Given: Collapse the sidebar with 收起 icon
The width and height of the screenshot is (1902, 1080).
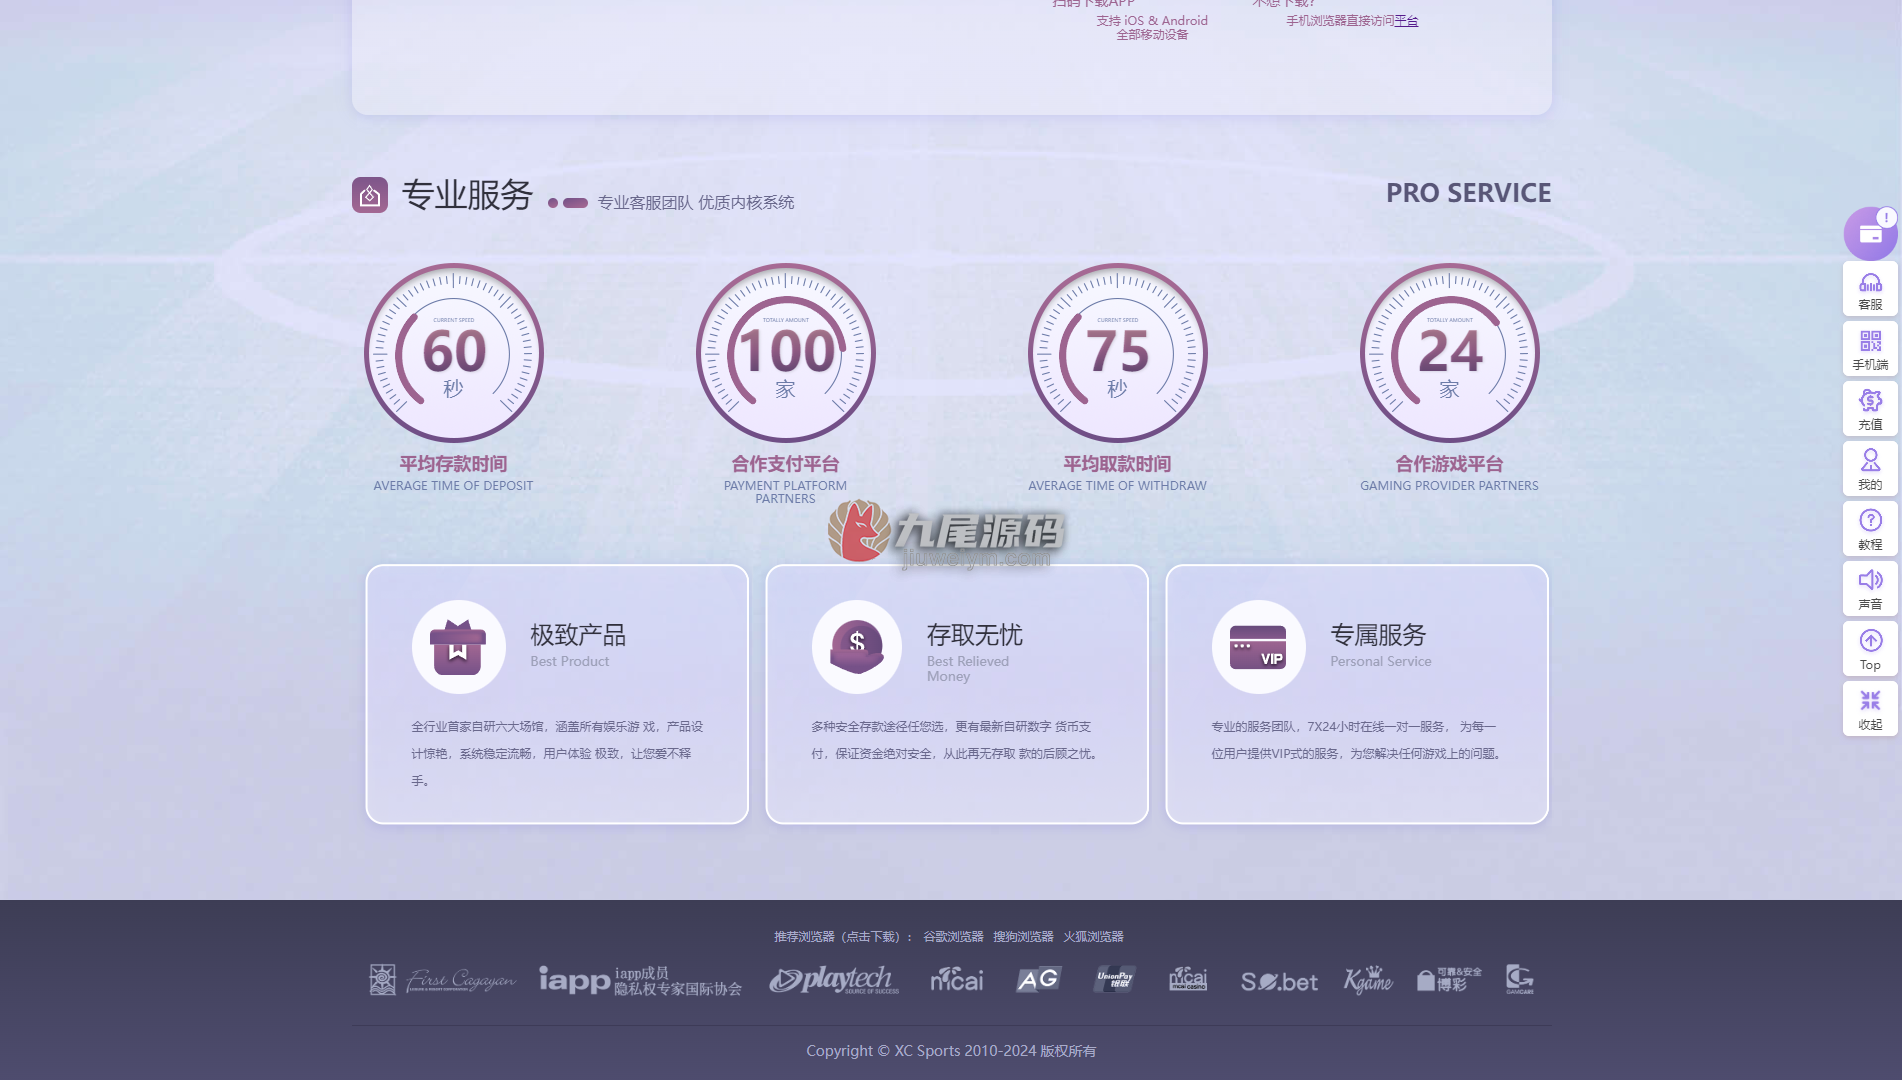Looking at the screenshot, I should pos(1870,710).
